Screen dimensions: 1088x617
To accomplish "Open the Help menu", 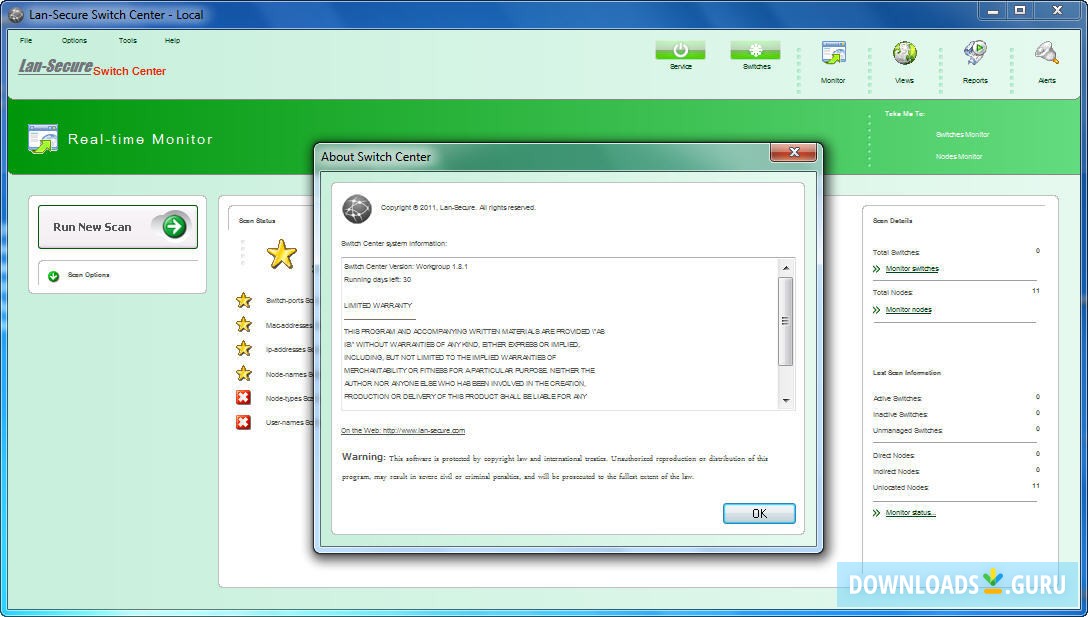I will [172, 40].
